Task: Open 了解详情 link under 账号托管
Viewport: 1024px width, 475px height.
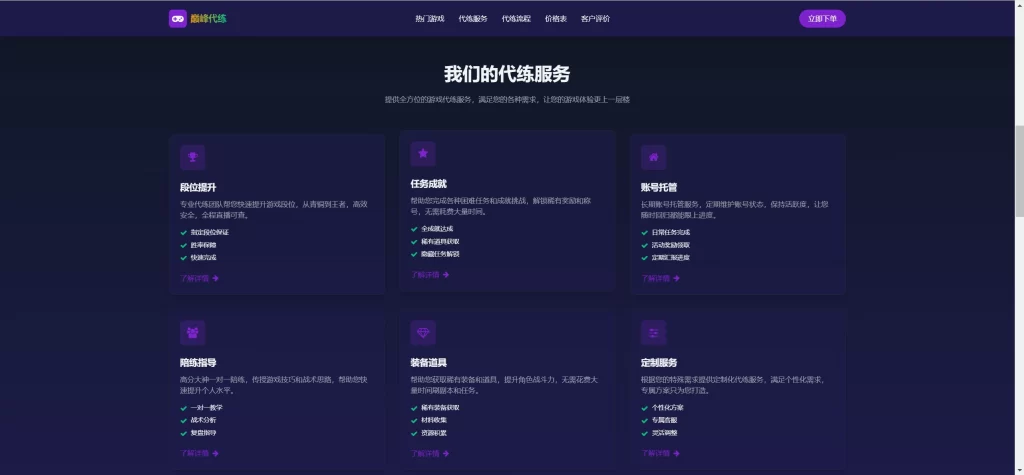Action: click(660, 278)
